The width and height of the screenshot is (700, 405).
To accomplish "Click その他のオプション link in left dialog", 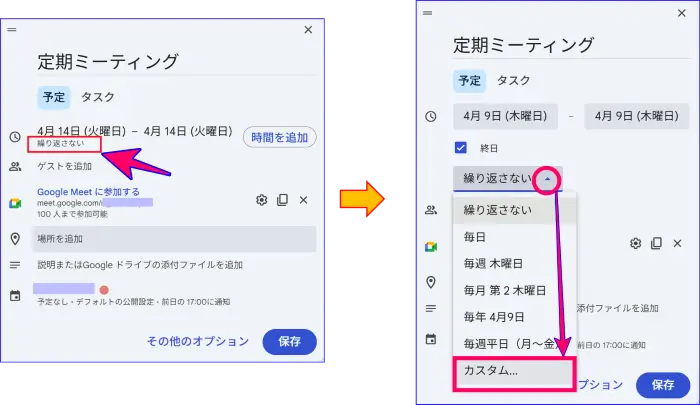I will [x=198, y=342].
